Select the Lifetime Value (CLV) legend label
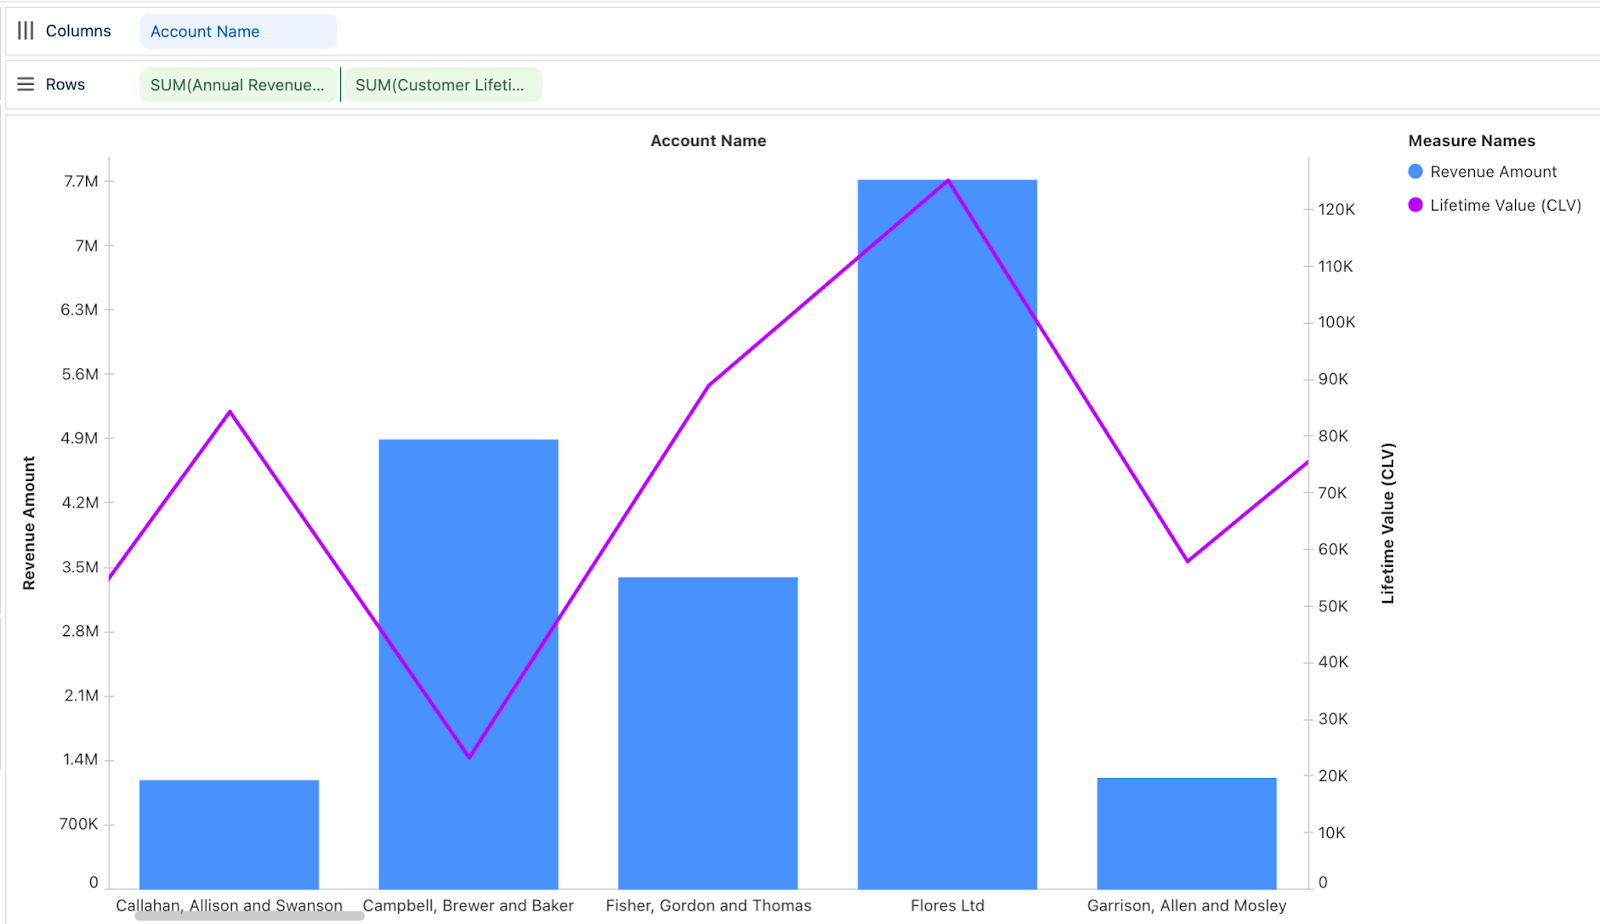The width and height of the screenshot is (1600, 924). pyautogui.click(x=1505, y=205)
